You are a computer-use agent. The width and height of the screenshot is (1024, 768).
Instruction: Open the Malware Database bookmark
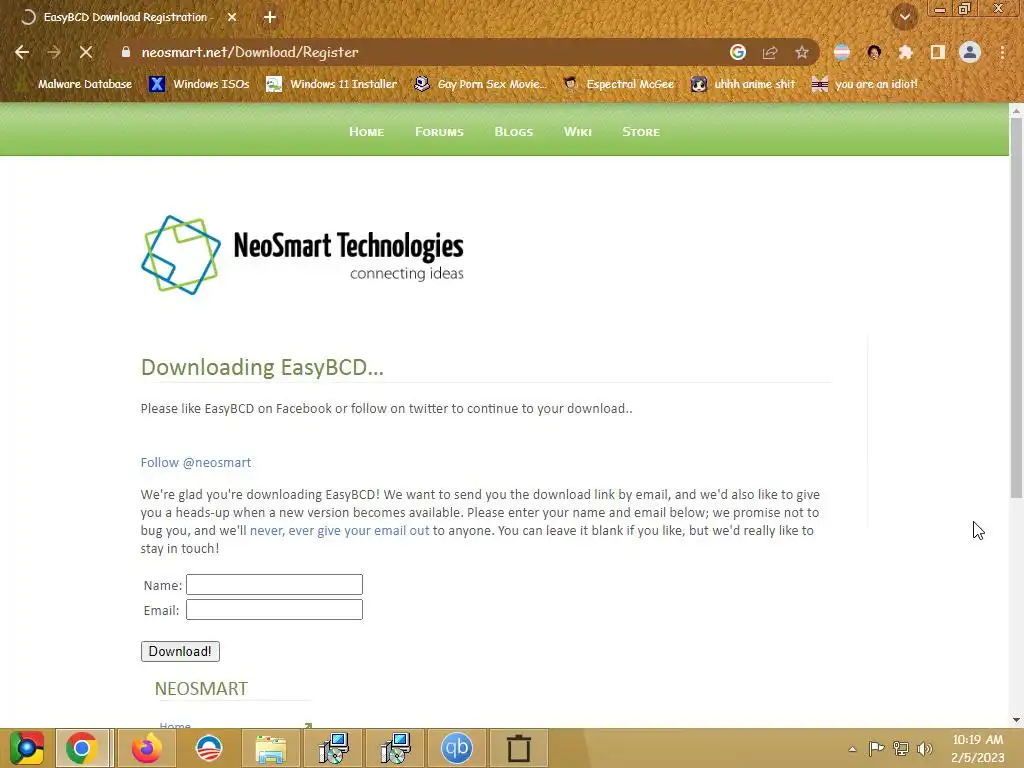pos(74,84)
